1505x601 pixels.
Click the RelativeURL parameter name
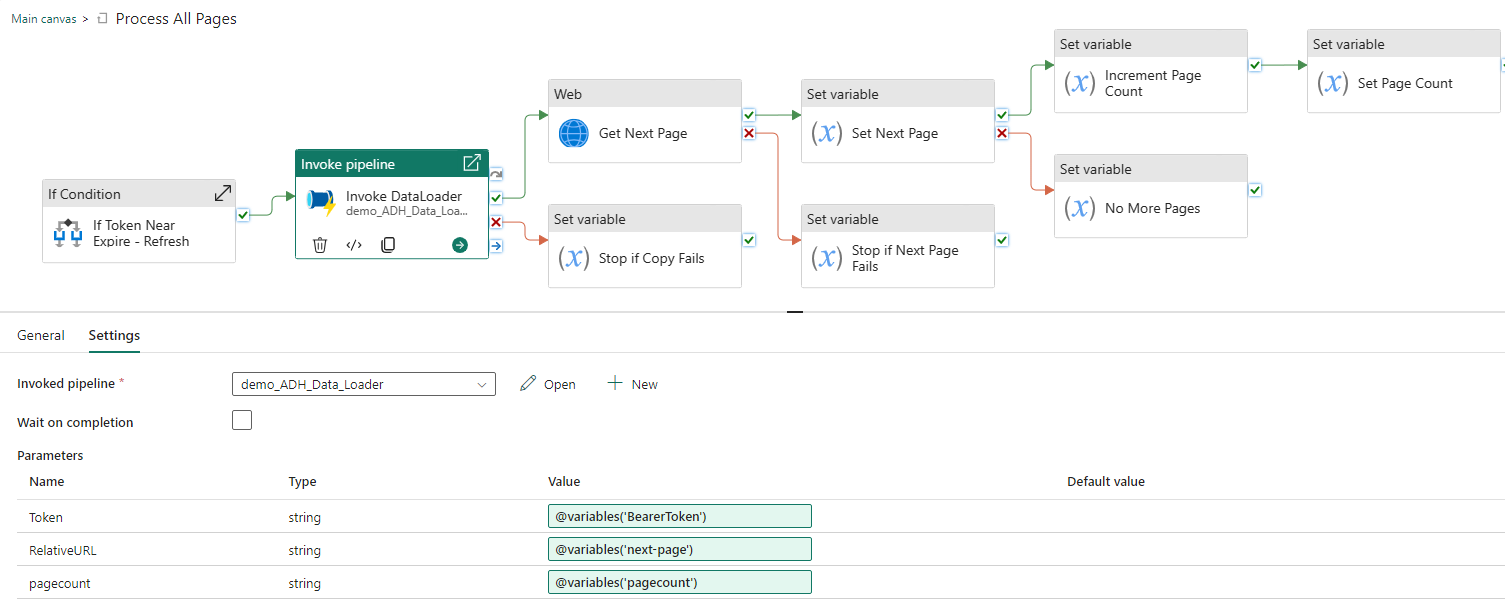pyautogui.click(x=63, y=550)
